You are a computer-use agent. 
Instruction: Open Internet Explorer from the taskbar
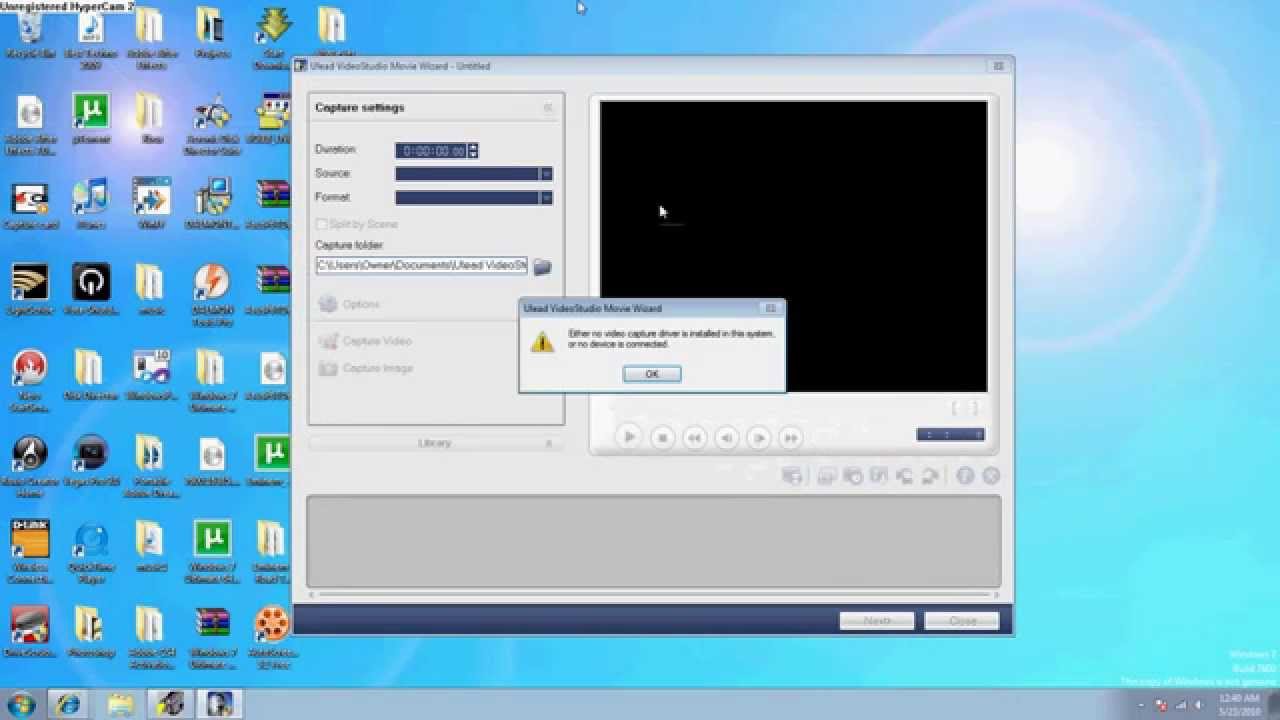(69, 703)
